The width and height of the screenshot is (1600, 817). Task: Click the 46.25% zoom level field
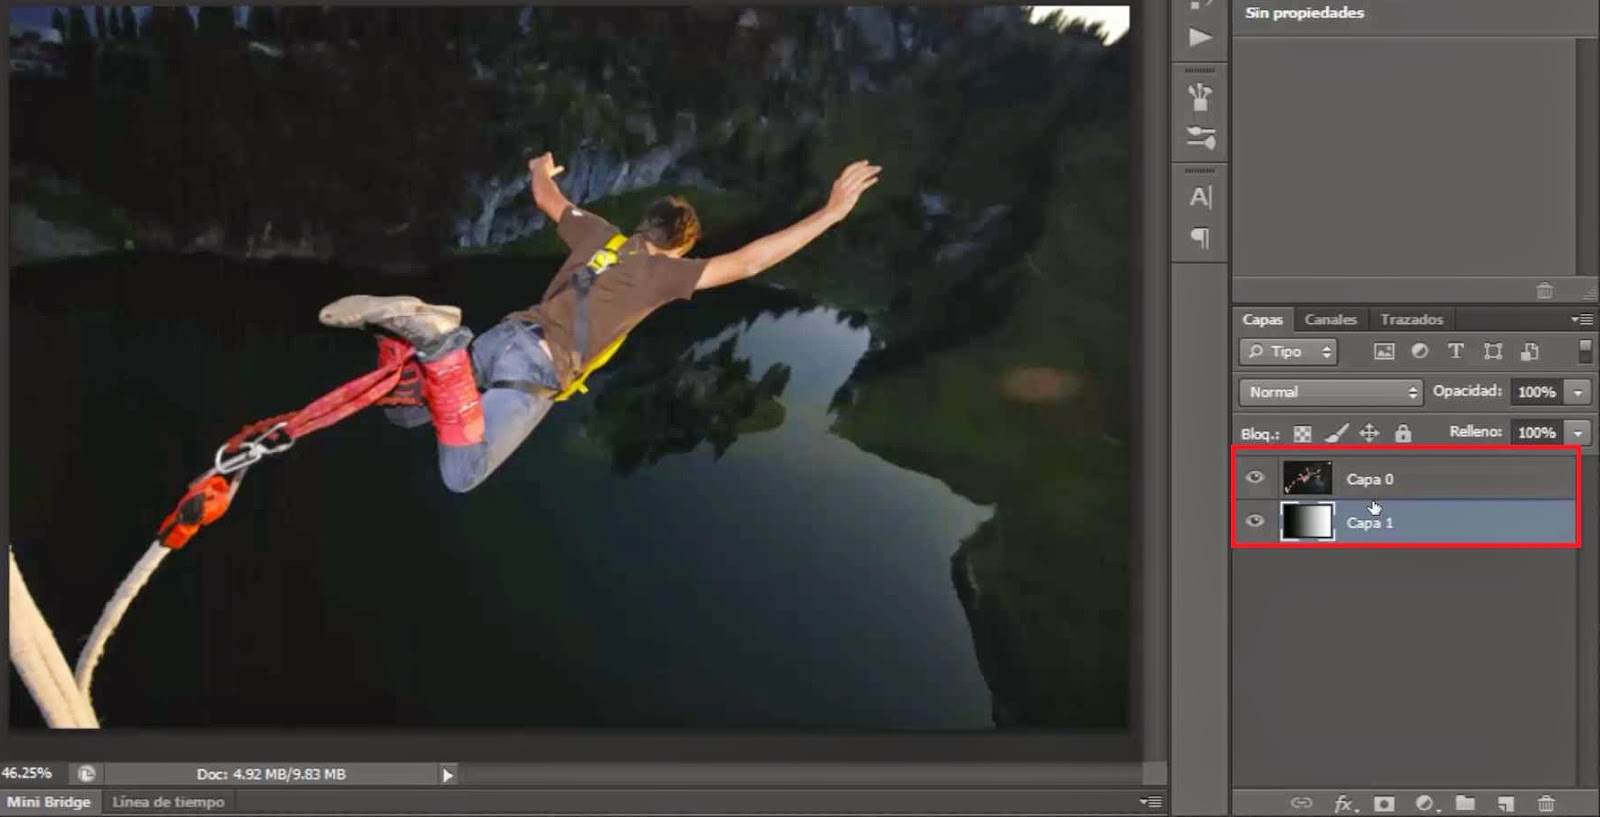[x=28, y=773]
